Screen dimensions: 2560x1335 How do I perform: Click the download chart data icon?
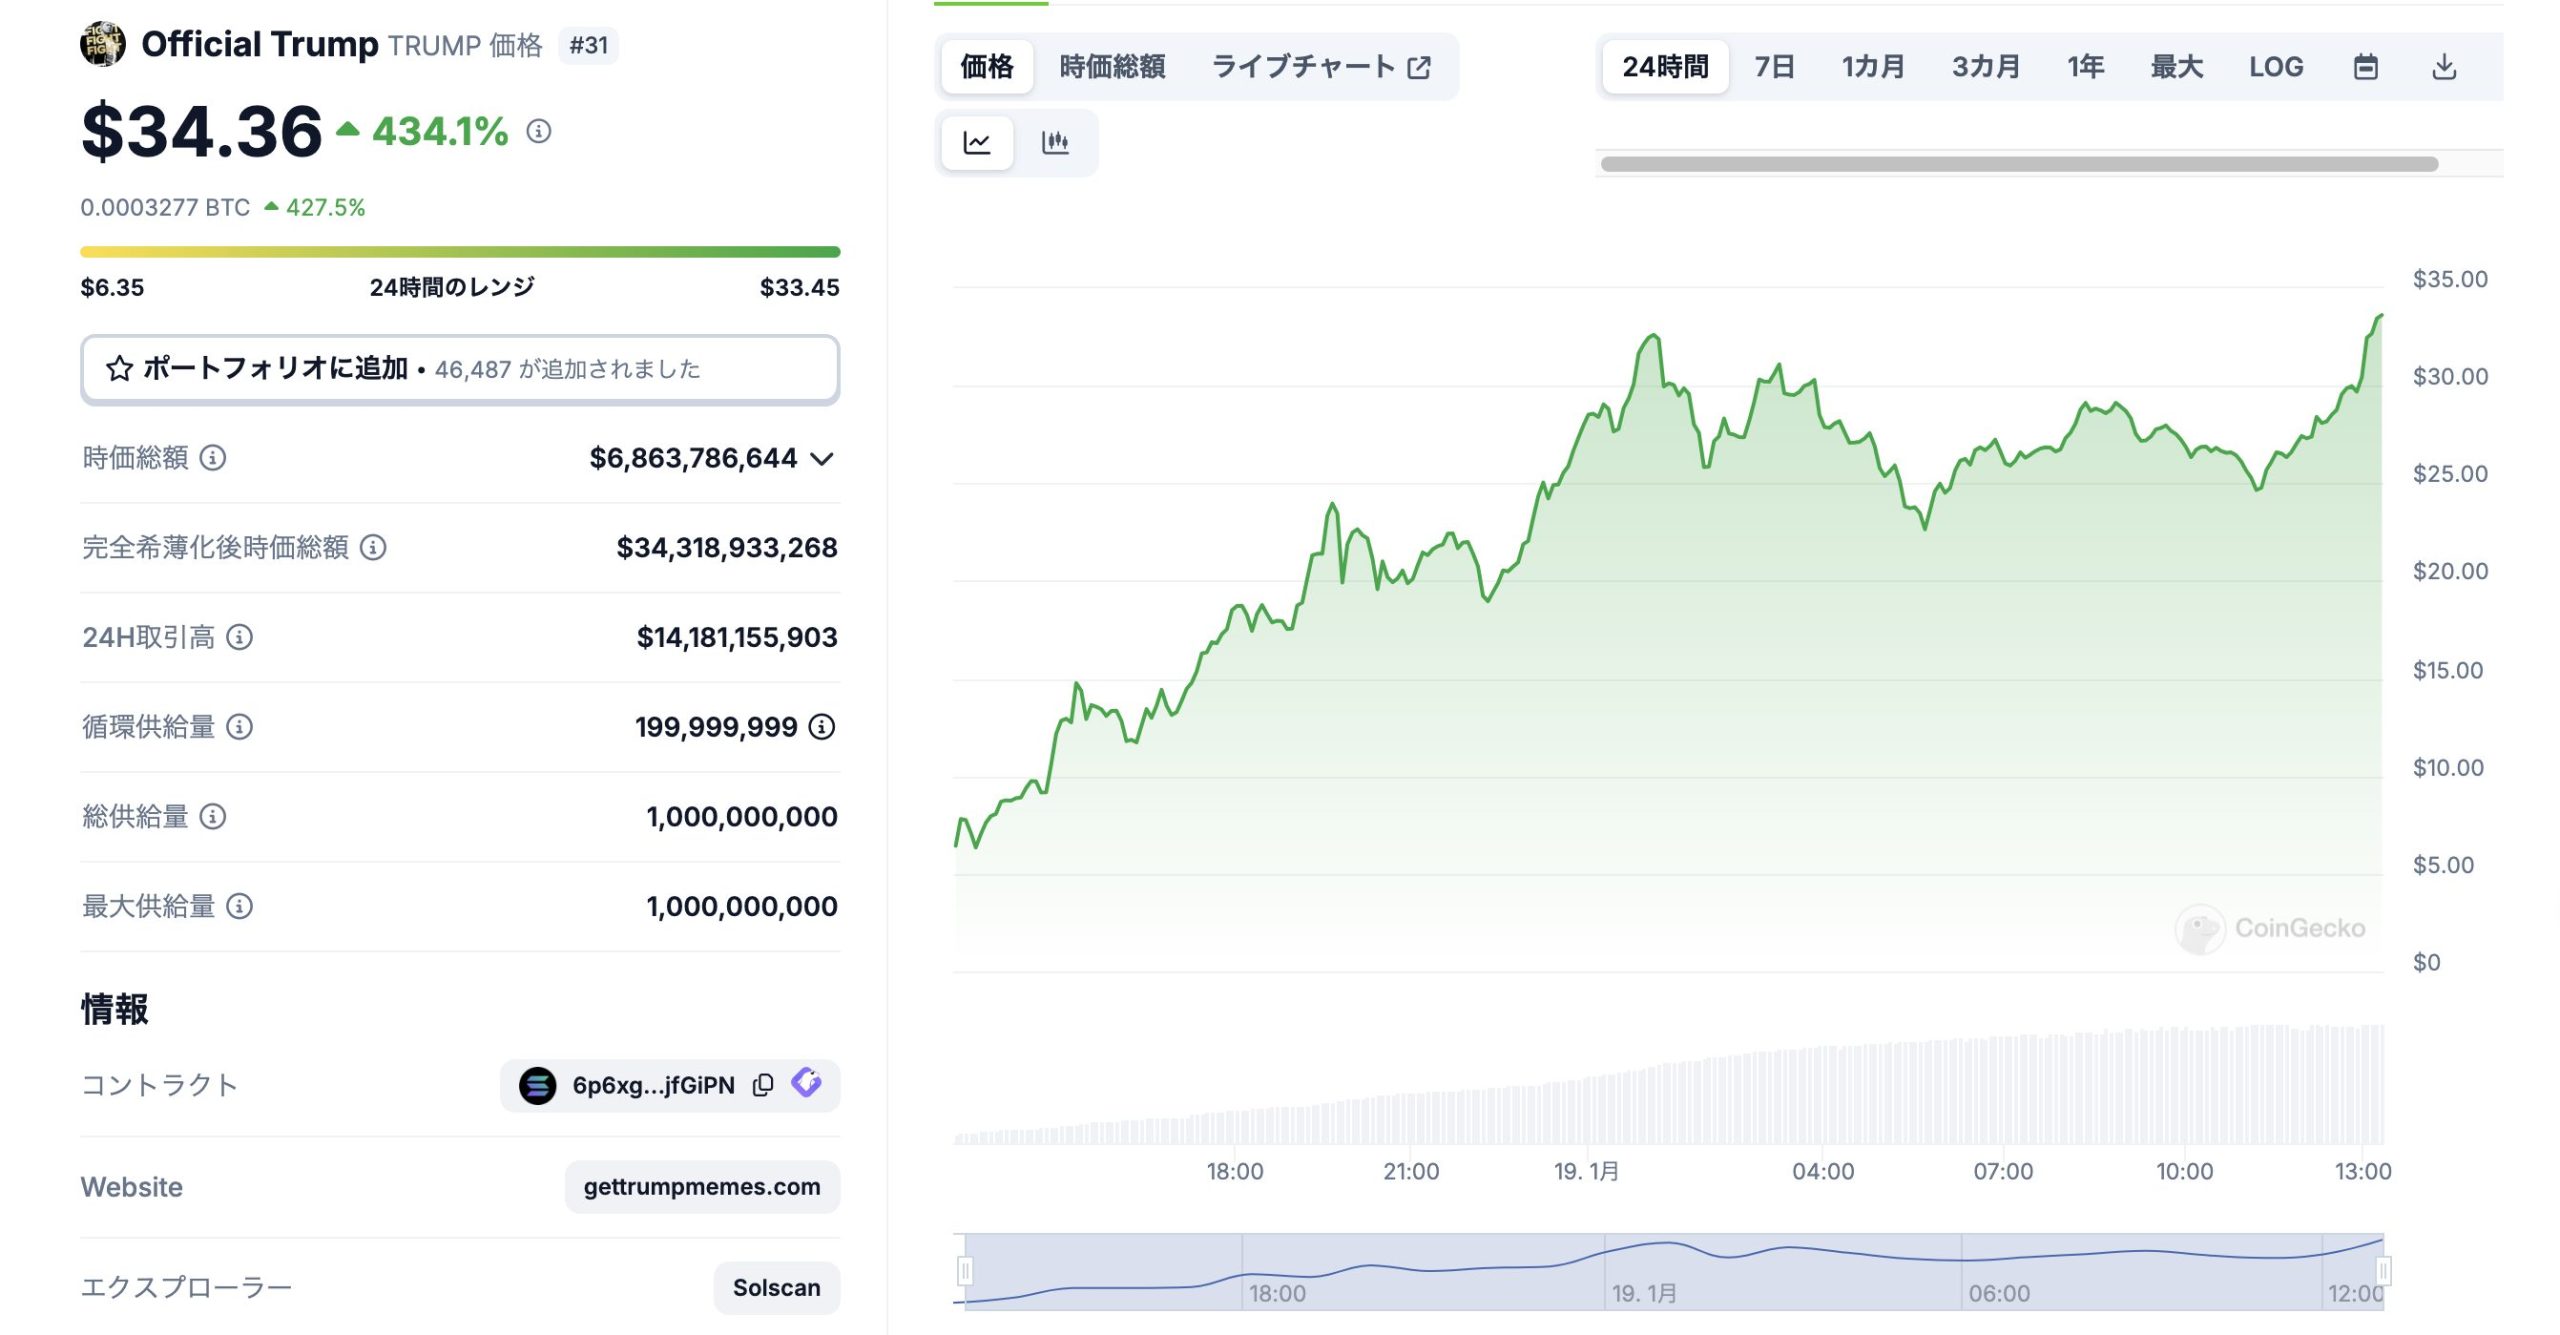pos(2443,67)
